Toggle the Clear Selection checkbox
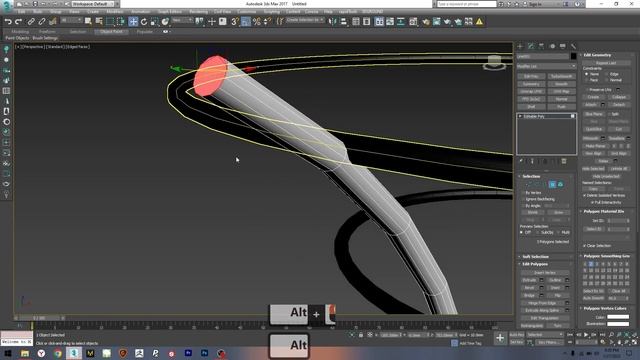The width and height of the screenshot is (640, 360). (585, 246)
